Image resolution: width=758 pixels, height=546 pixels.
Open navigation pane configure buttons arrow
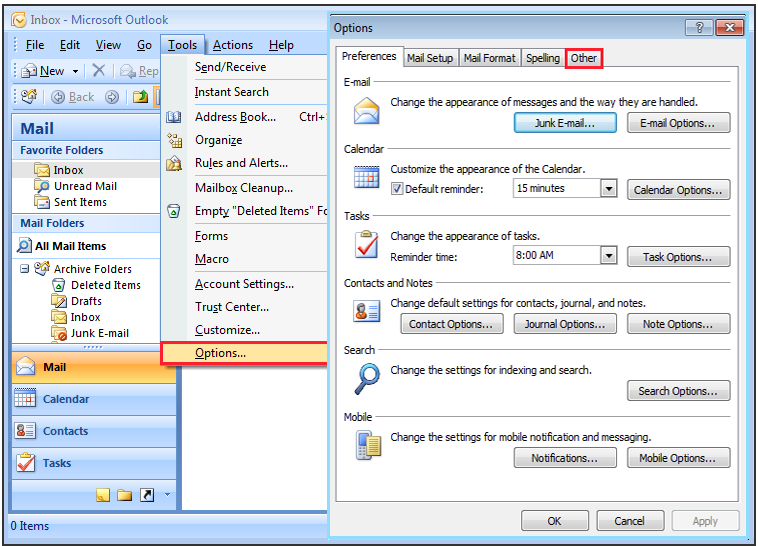coord(167,495)
